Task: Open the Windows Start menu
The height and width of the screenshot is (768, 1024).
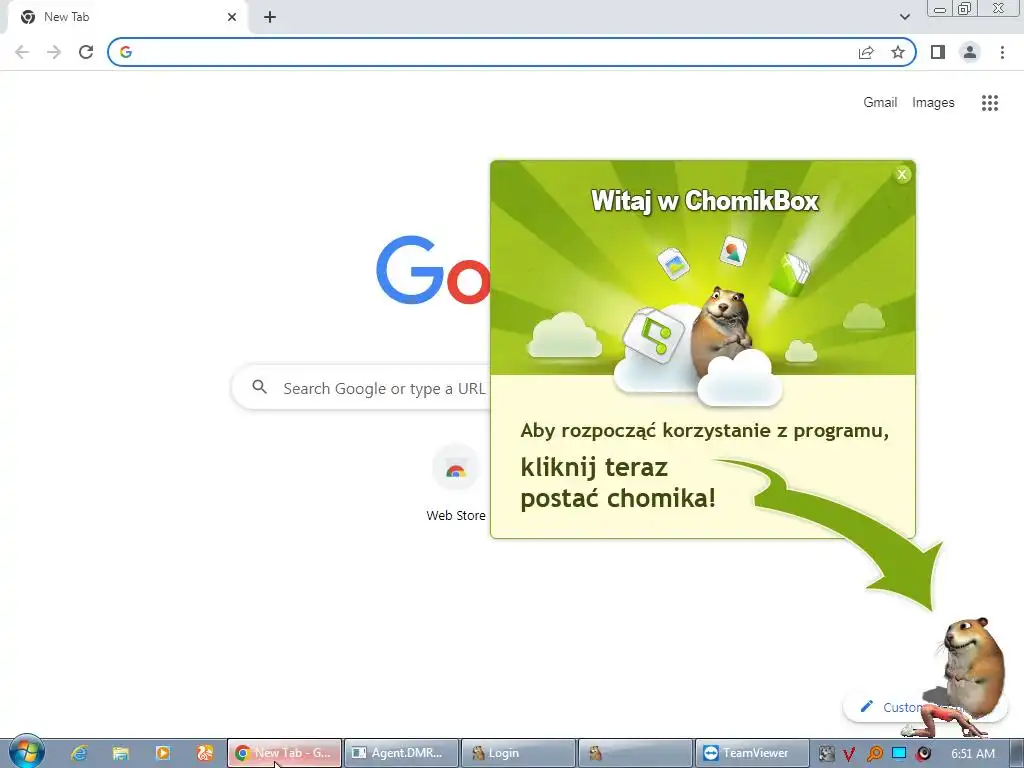Action: 27,752
